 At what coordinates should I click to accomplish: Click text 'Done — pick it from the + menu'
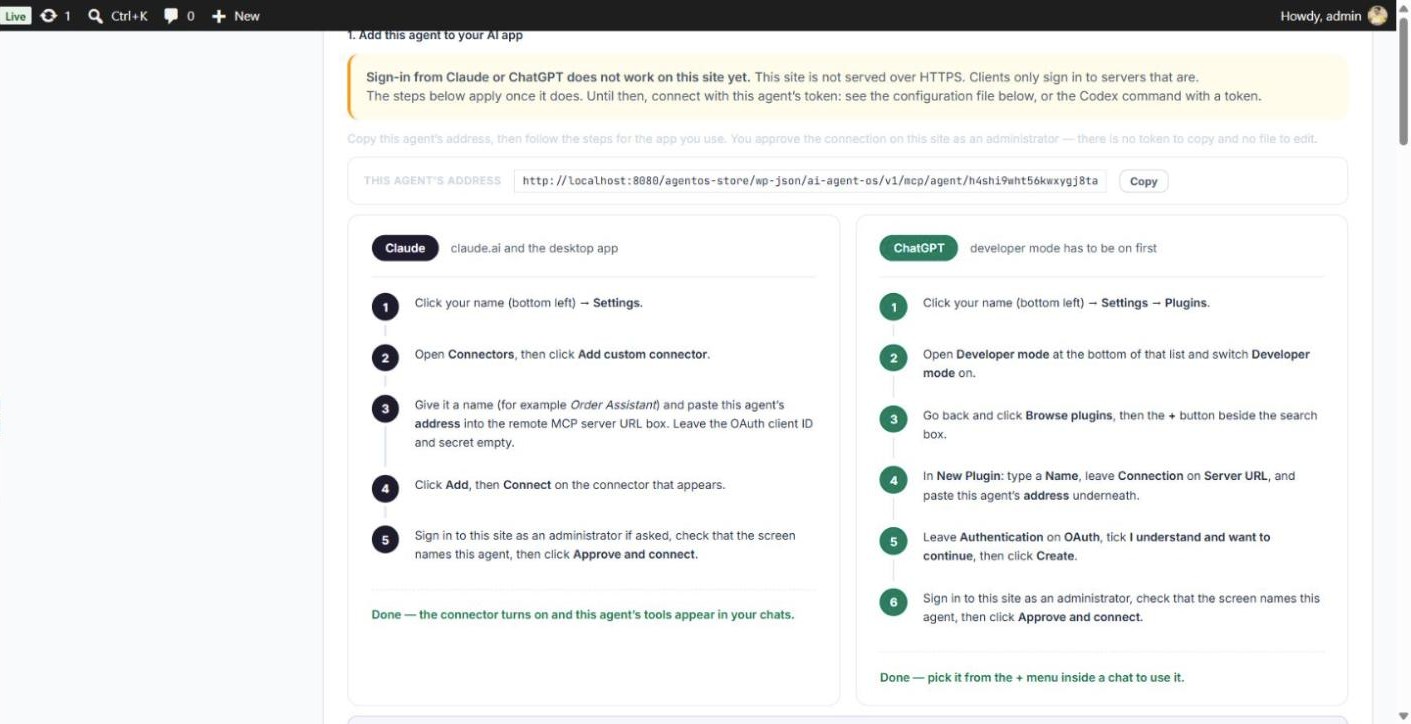point(1032,677)
